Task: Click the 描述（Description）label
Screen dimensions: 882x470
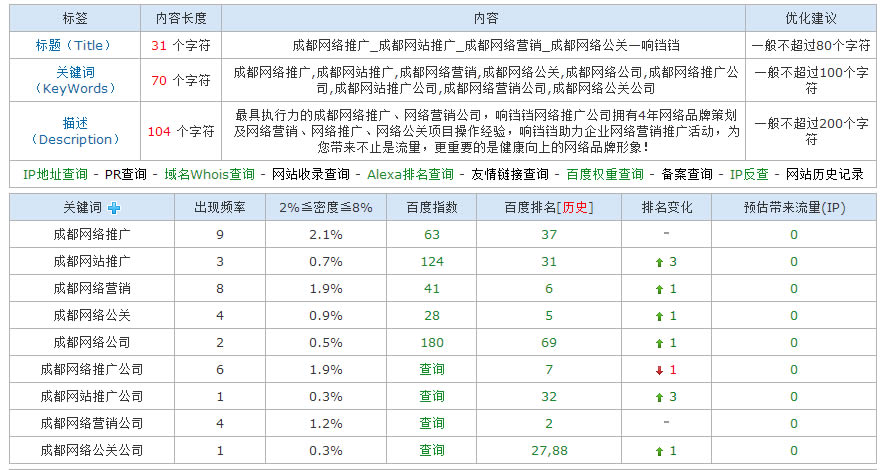Action: (74, 131)
